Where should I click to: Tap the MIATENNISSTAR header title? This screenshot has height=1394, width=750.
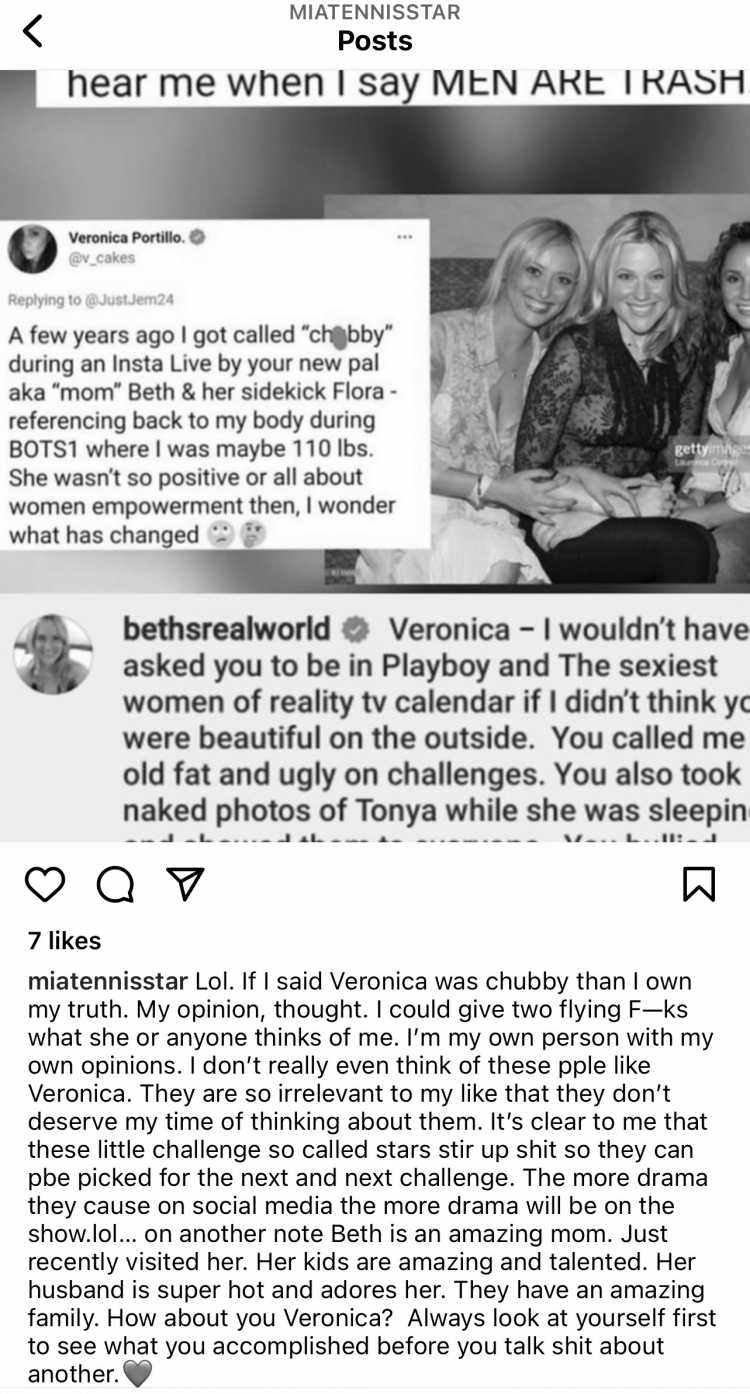[x=374, y=12]
